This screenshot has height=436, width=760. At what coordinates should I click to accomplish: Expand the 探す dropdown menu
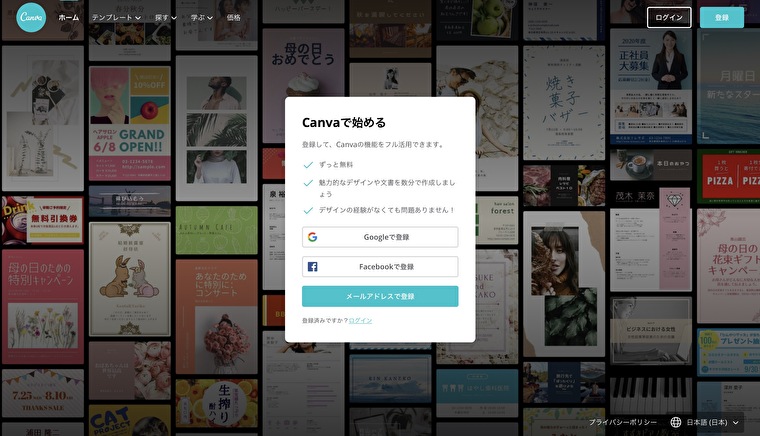coord(166,17)
